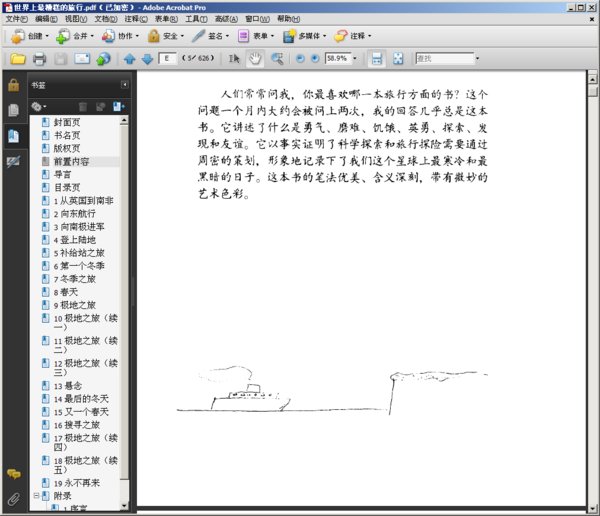The image size is (600, 516).
Task: Open the Pages thumbnail panel icon
Action: coord(13,111)
